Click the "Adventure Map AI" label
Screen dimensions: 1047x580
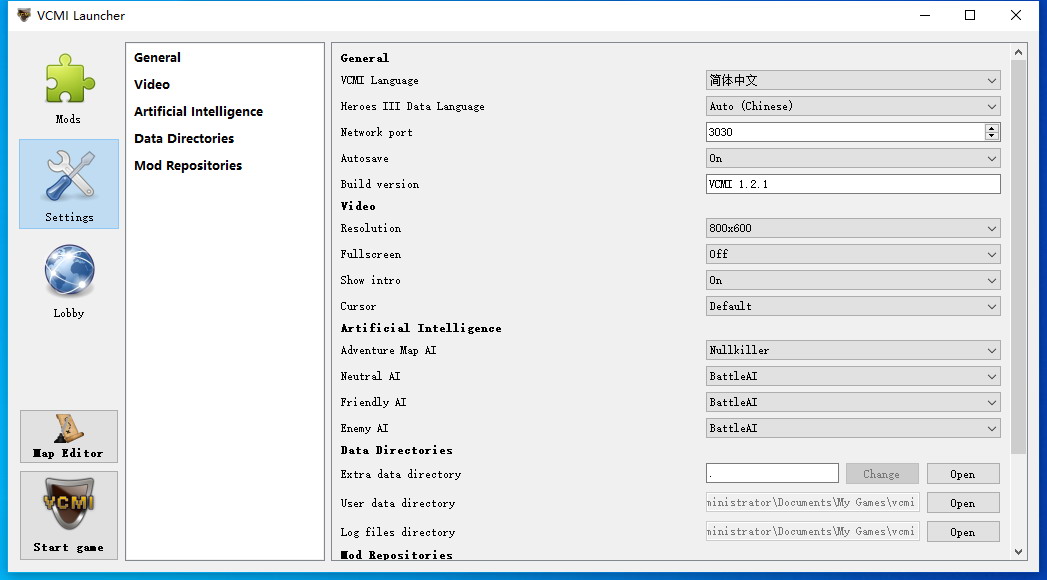pyautogui.click(x=388, y=350)
